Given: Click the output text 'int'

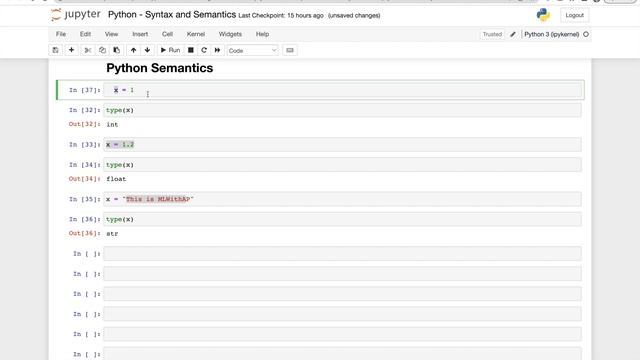Looking at the screenshot, I should 112,124.
